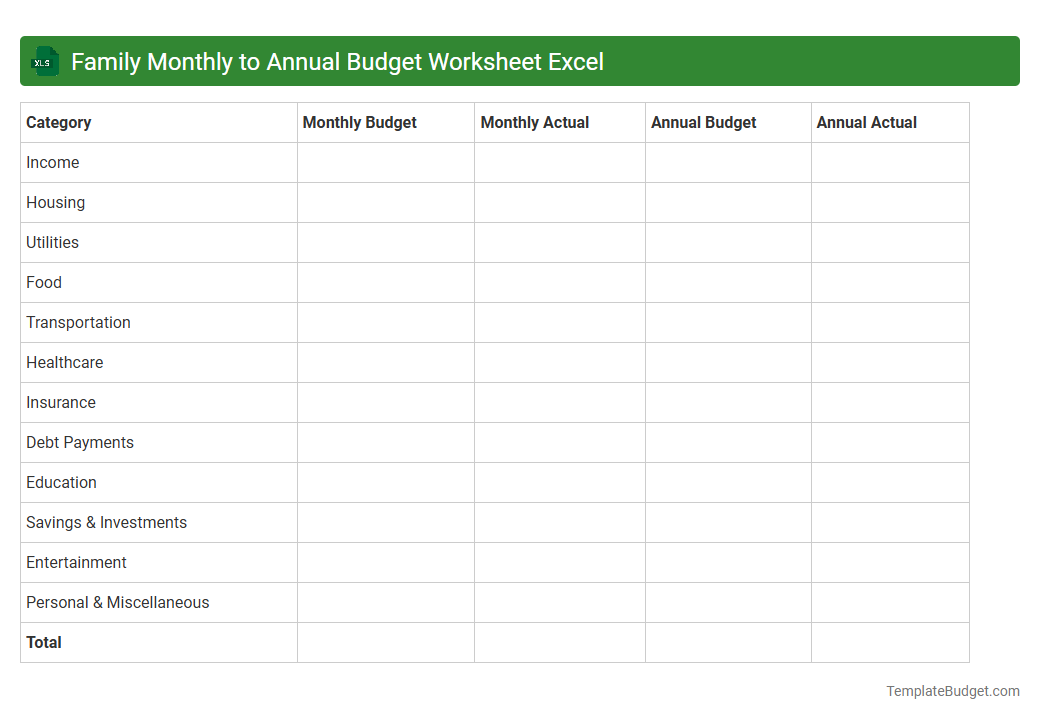The image size is (1040, 720).
Task: Select the Utilities category row label
Action: pyautogui.click(x=52, y=242)
